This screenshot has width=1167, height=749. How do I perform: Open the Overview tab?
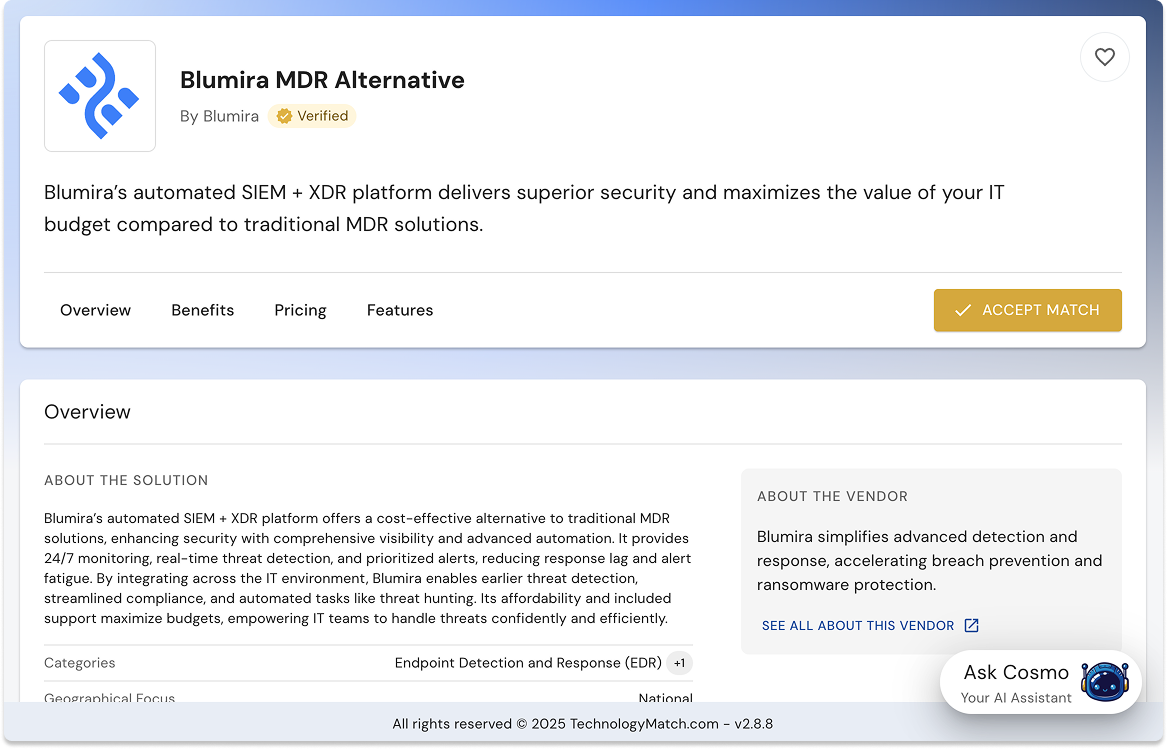coord(95,310)
